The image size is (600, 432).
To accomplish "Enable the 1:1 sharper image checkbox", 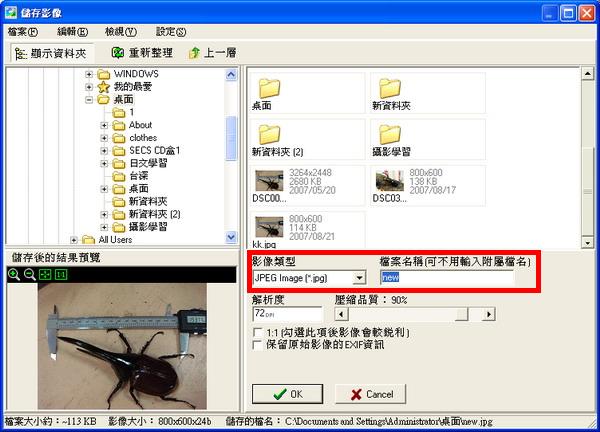I will (x=259, y=331).
